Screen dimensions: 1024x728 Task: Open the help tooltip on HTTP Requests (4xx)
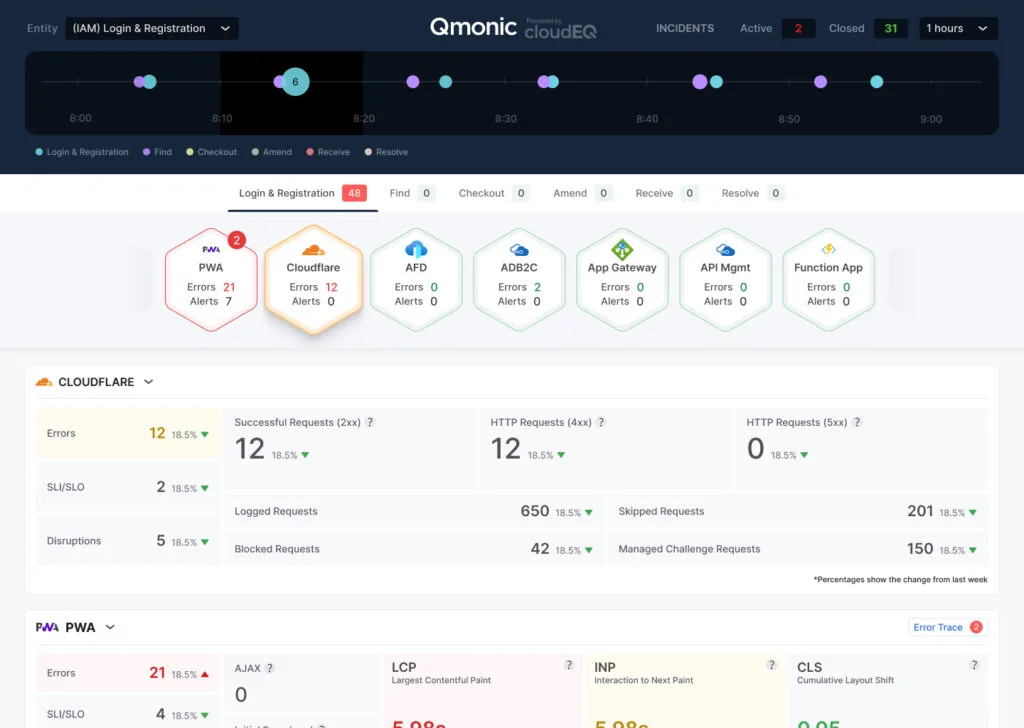coord(601,422)
